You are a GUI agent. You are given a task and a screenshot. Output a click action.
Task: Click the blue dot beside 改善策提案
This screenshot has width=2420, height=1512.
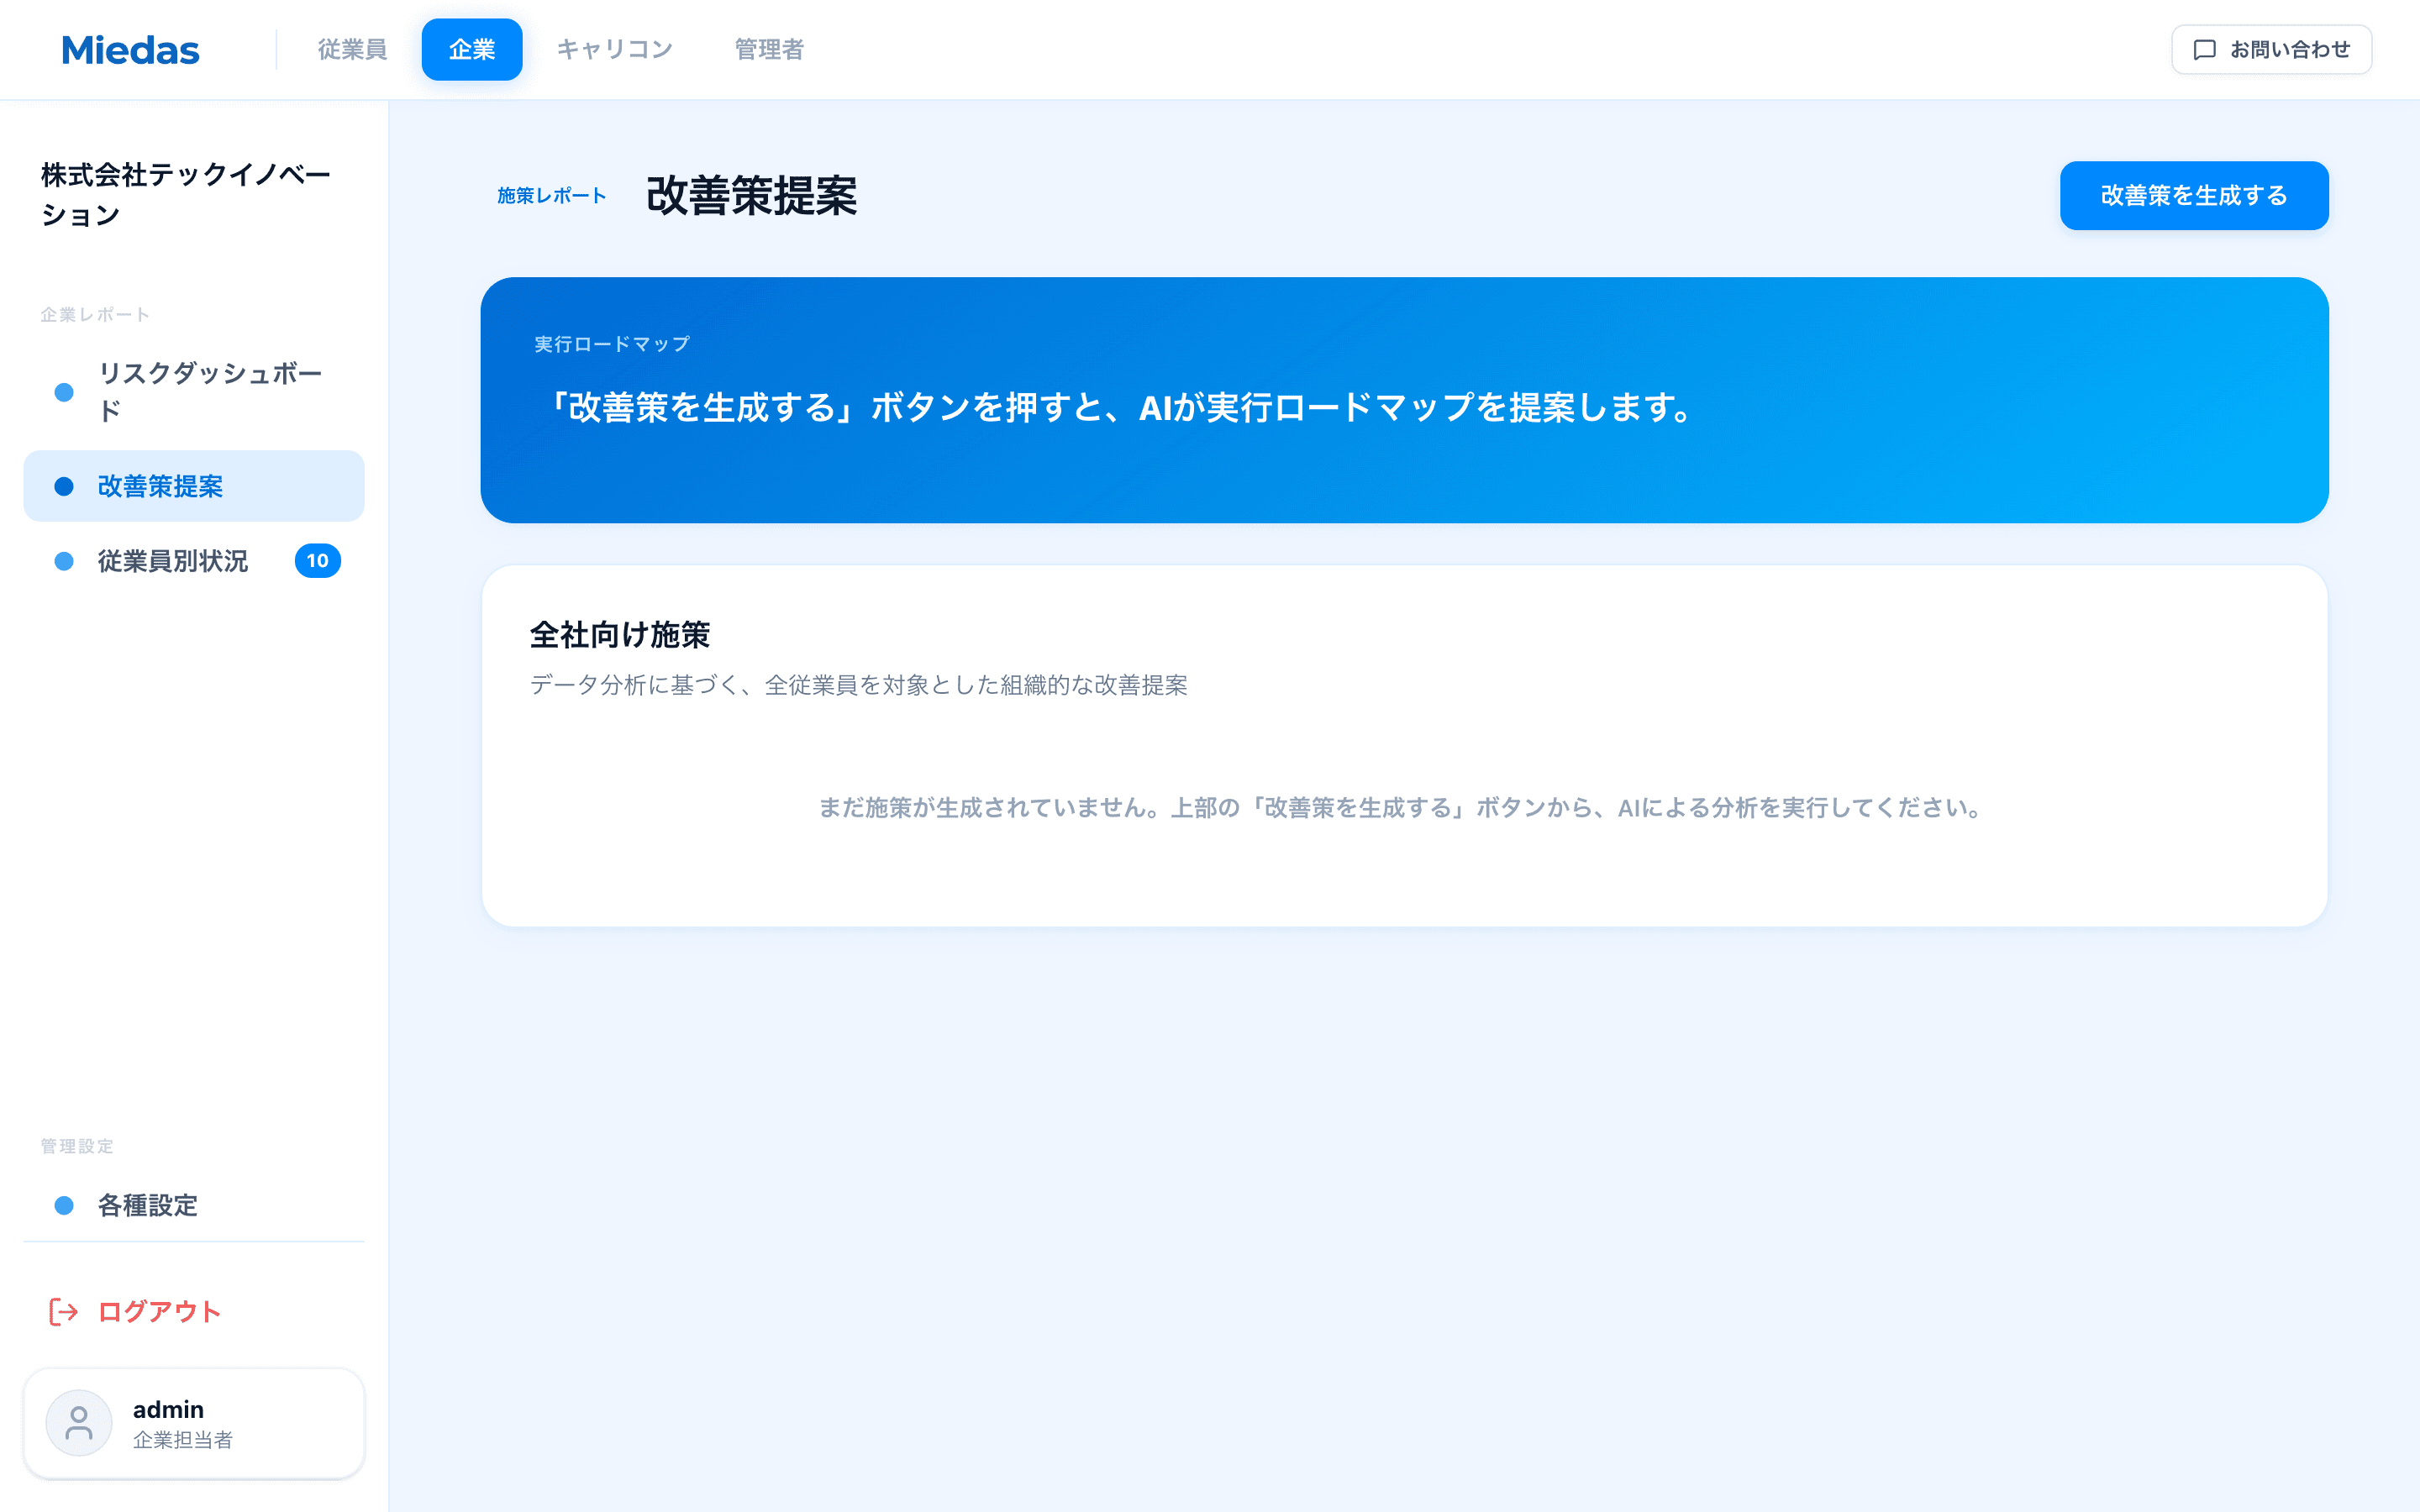pos(64,487)
